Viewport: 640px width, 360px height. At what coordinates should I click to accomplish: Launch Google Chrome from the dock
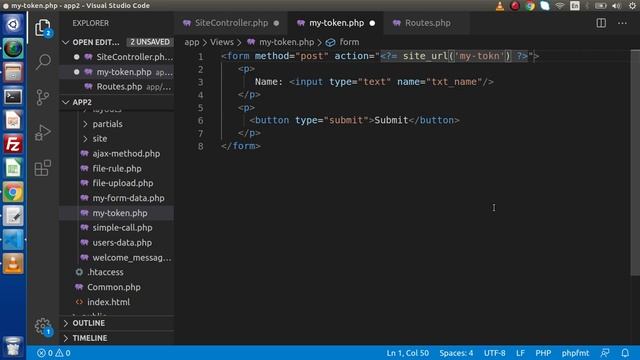pos(13,192)
